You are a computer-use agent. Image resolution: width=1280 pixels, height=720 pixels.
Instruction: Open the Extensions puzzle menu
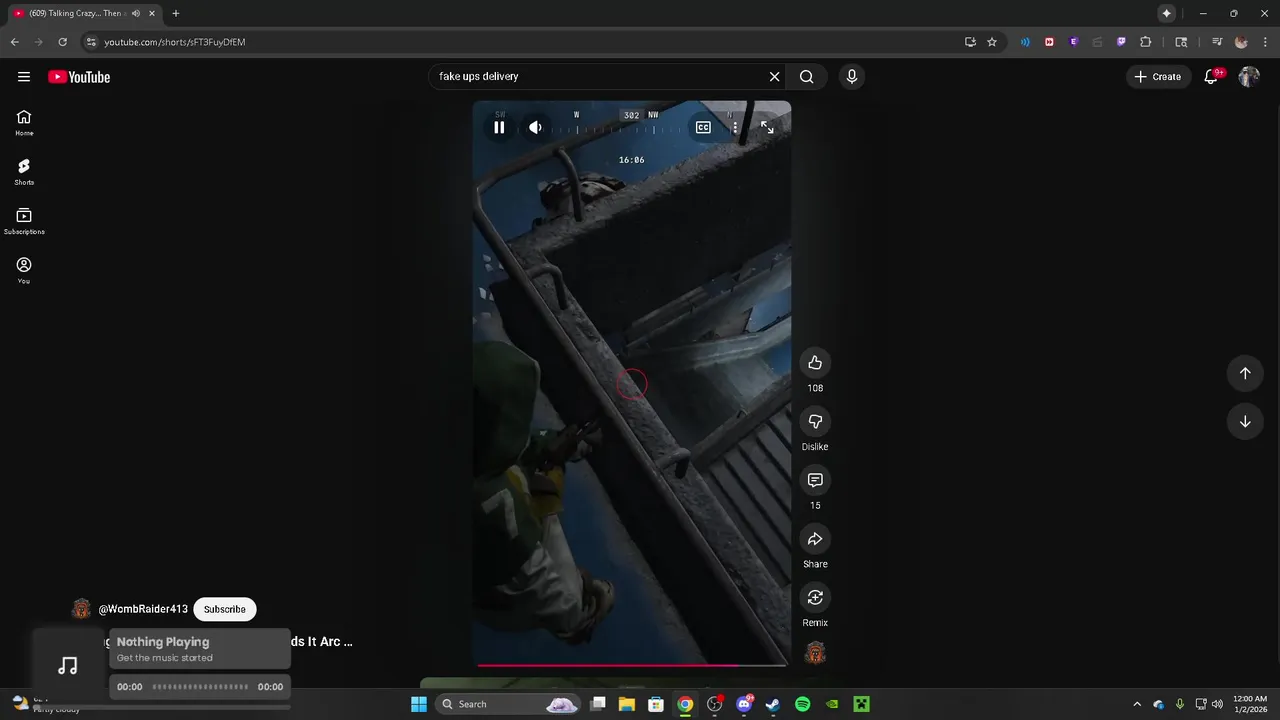[x=1146, y=42]
